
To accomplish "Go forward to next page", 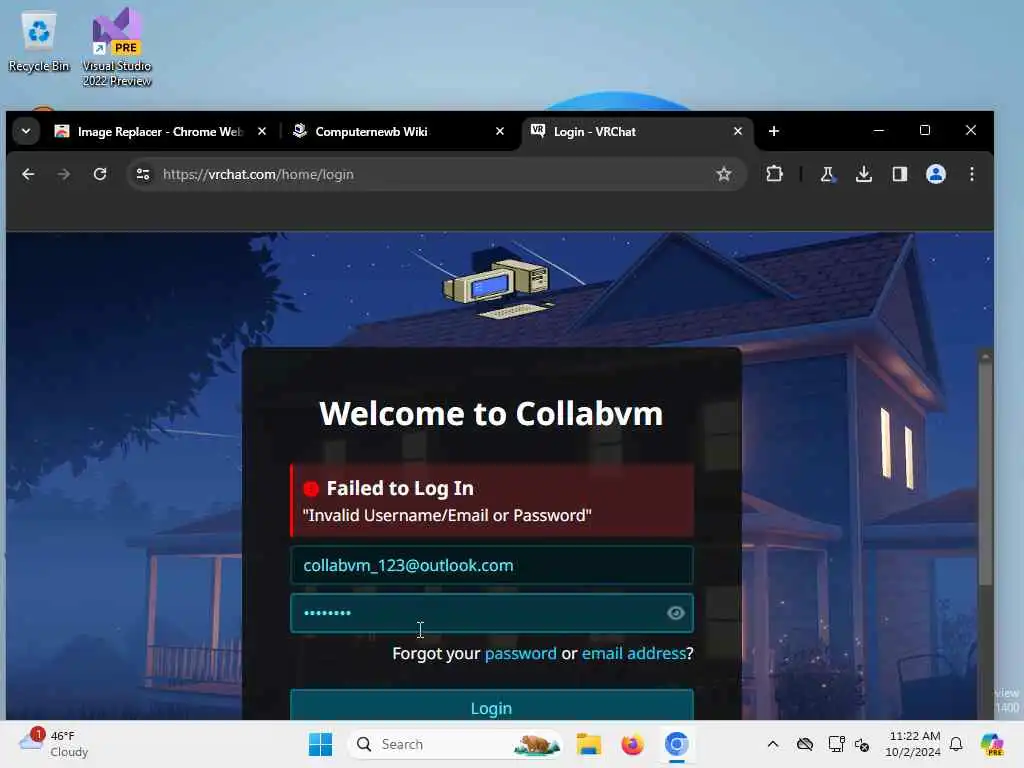I will coord(64,174).
